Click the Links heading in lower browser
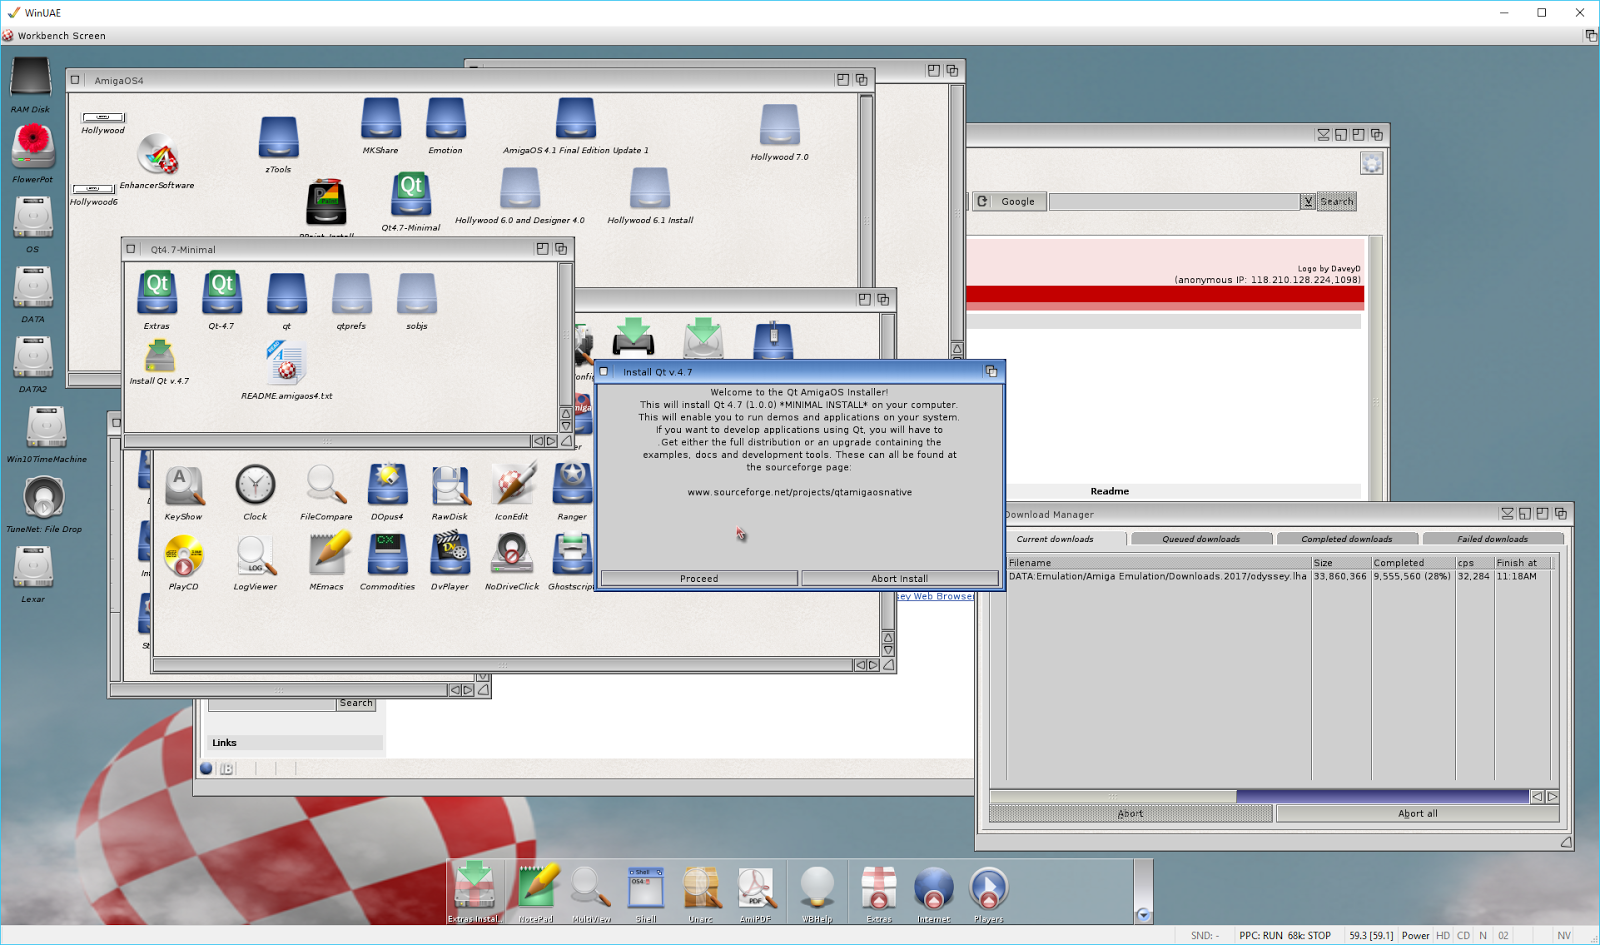1600x945 pixels. 224,743
